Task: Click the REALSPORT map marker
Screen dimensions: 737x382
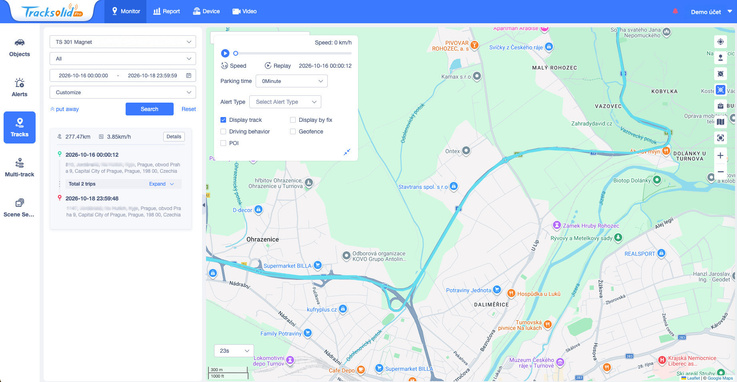Action: pyautogui.click(x=661, y=253)
